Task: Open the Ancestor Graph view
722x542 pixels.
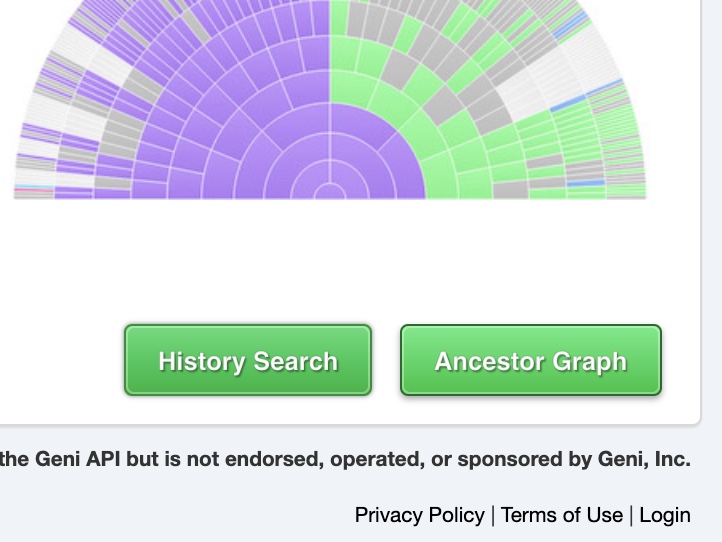Action: [x=531, y=360]
